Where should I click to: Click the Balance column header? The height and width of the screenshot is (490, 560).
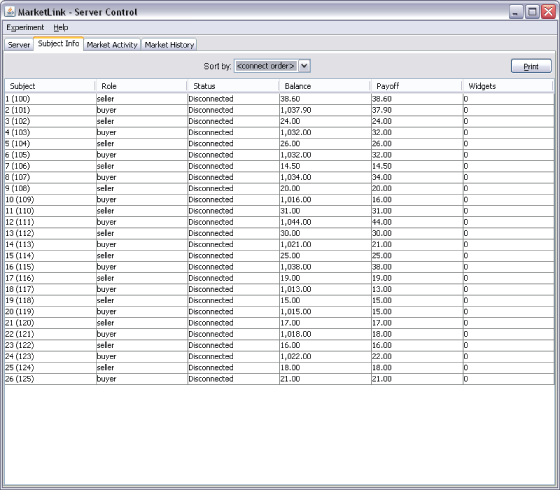click(325, 86)
